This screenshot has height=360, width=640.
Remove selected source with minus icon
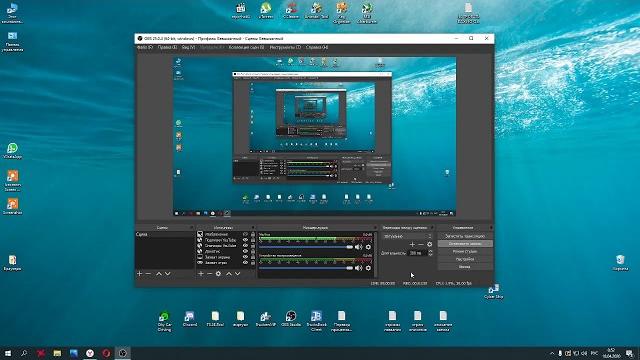coord(209,273)
